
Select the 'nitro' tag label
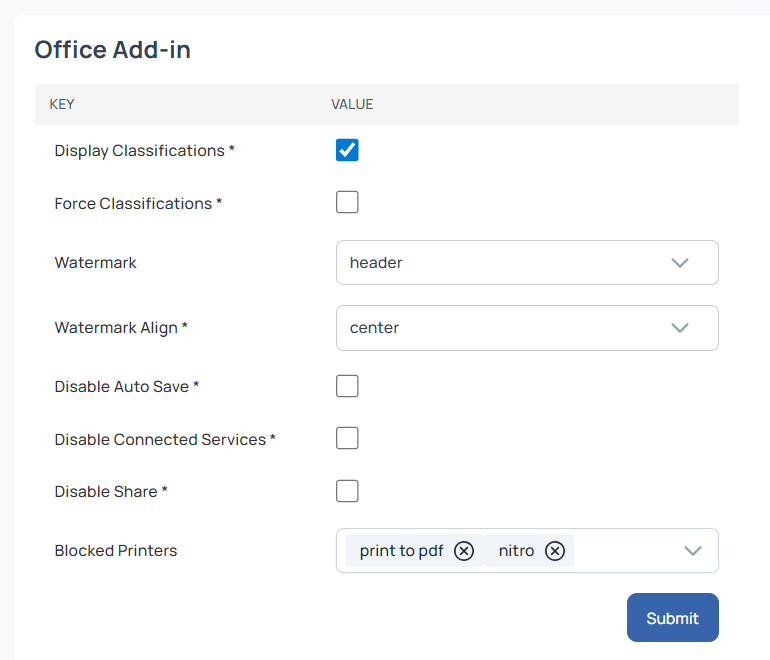(x=516, y=551)
